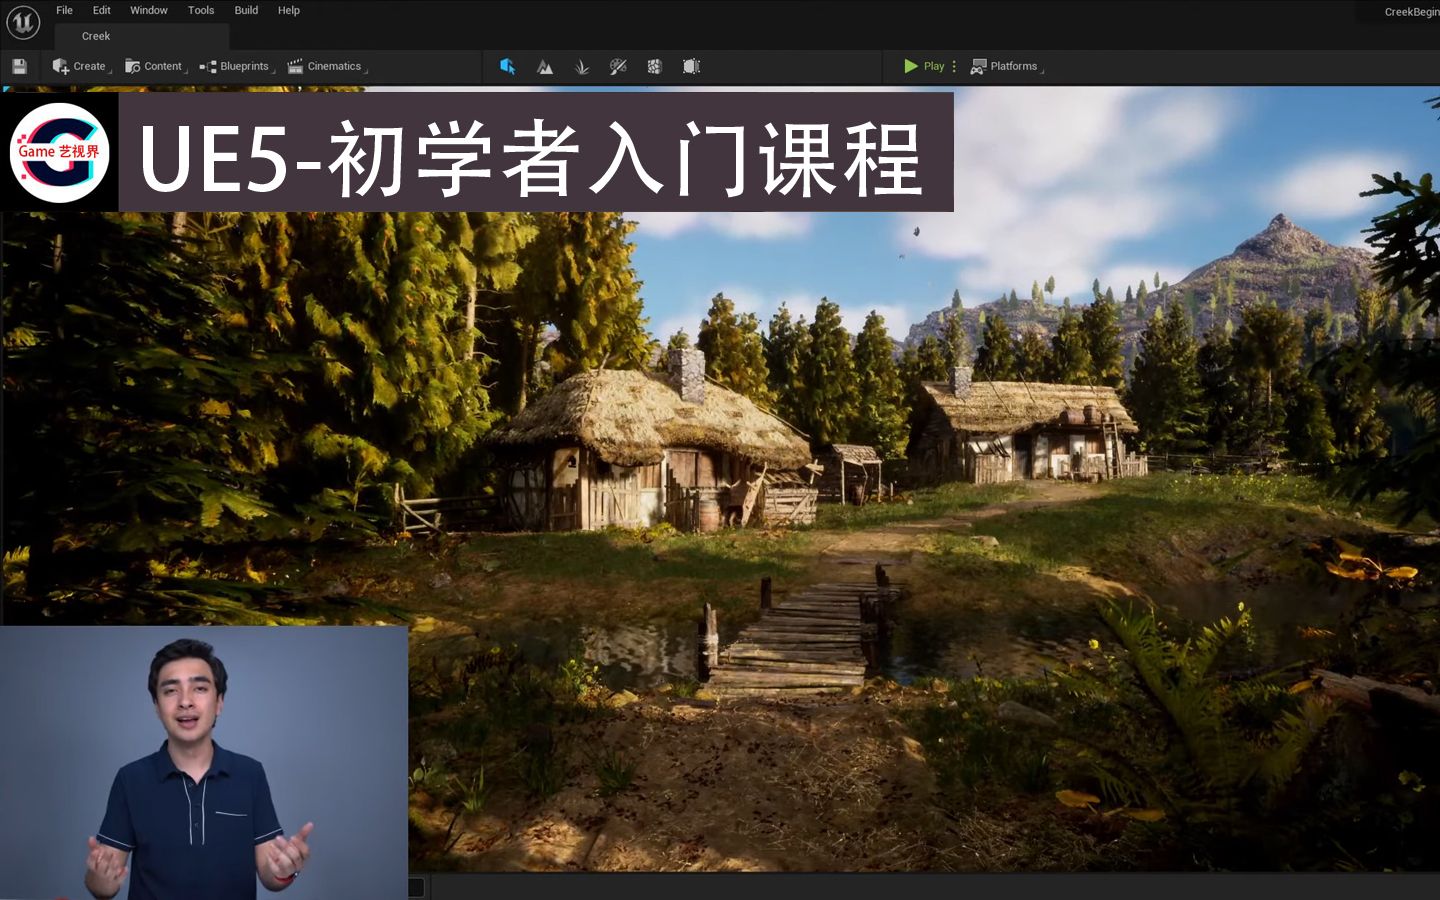Click the presenter webcam thumbnail

[204, 762]
